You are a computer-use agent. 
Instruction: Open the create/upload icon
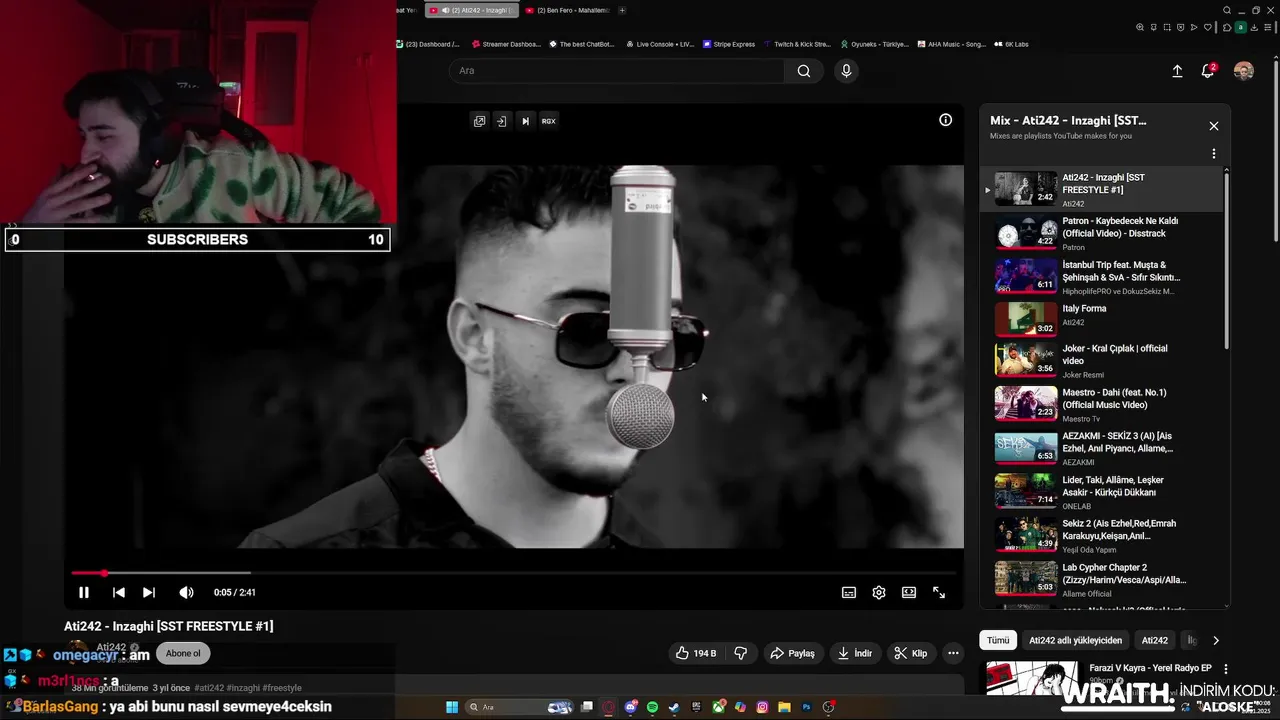[1177, 71]
